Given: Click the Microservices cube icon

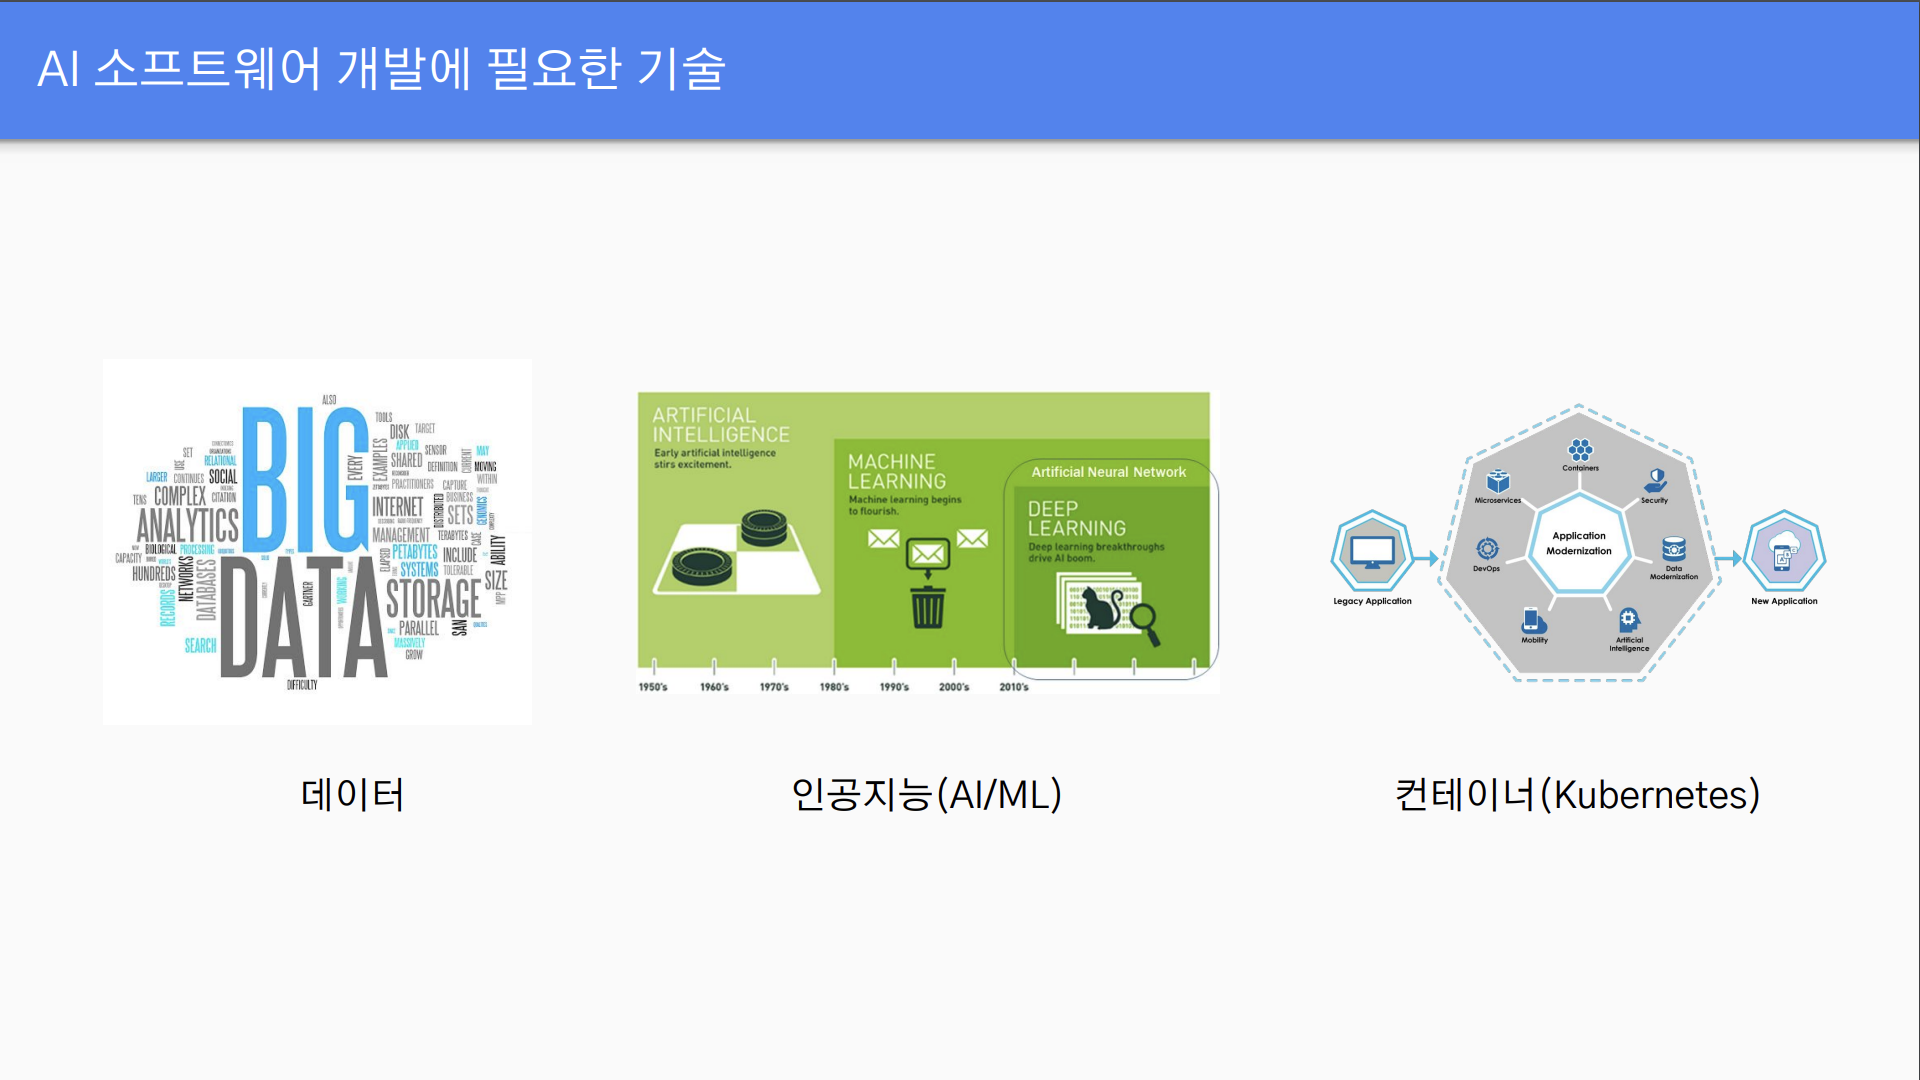Looking at the screenshot, I should click(1497, 482).
